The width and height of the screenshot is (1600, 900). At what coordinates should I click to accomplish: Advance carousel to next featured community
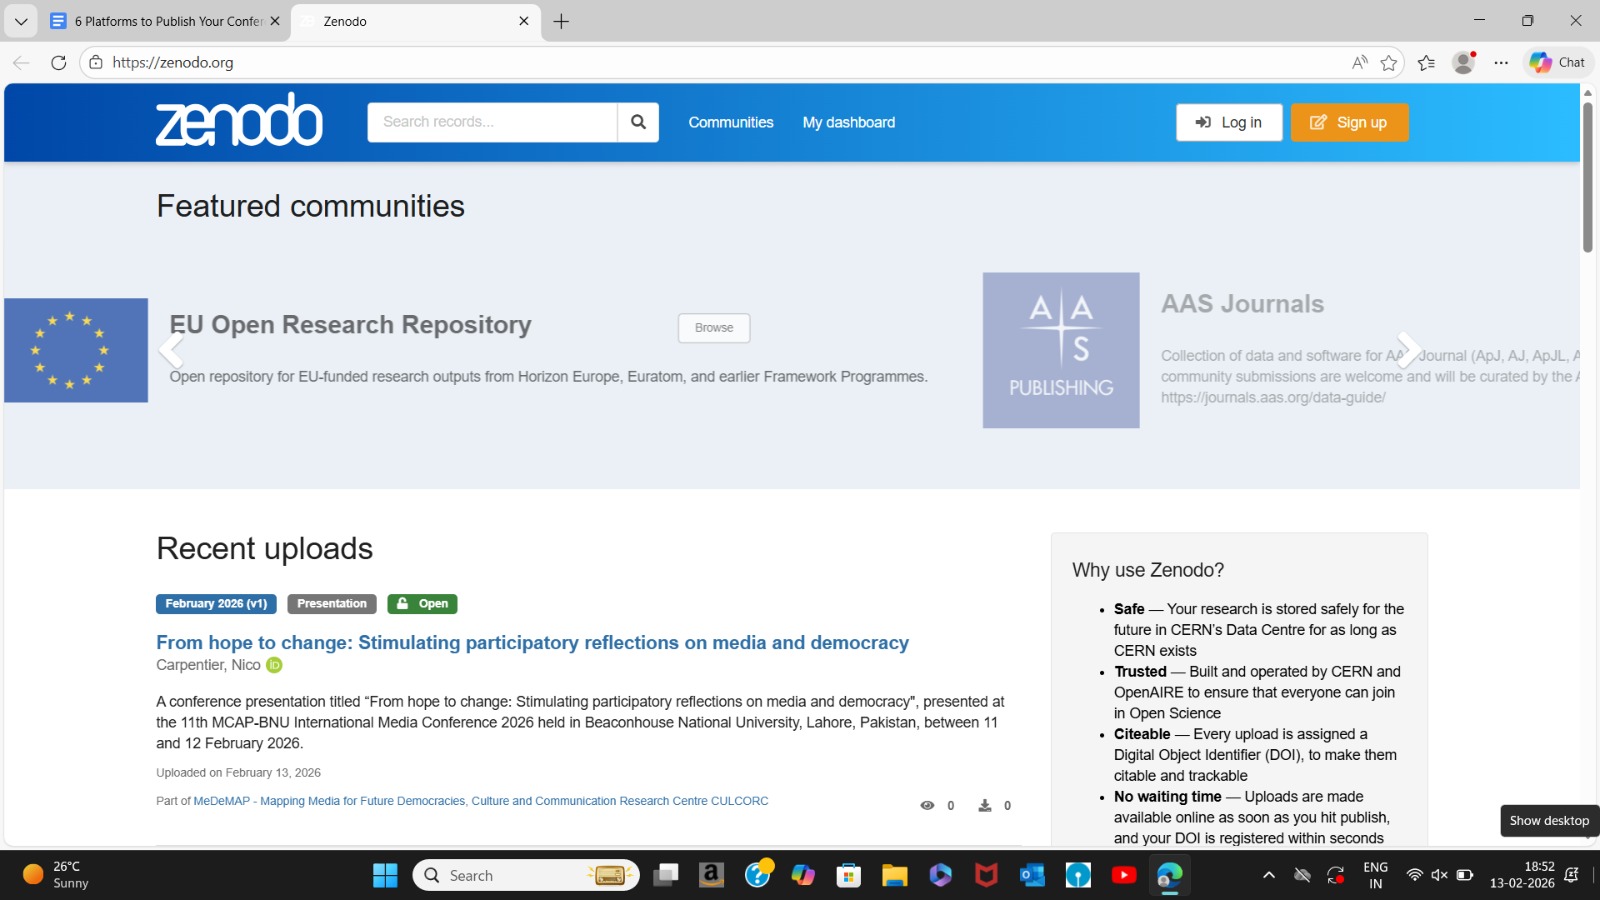point(1407,350)
